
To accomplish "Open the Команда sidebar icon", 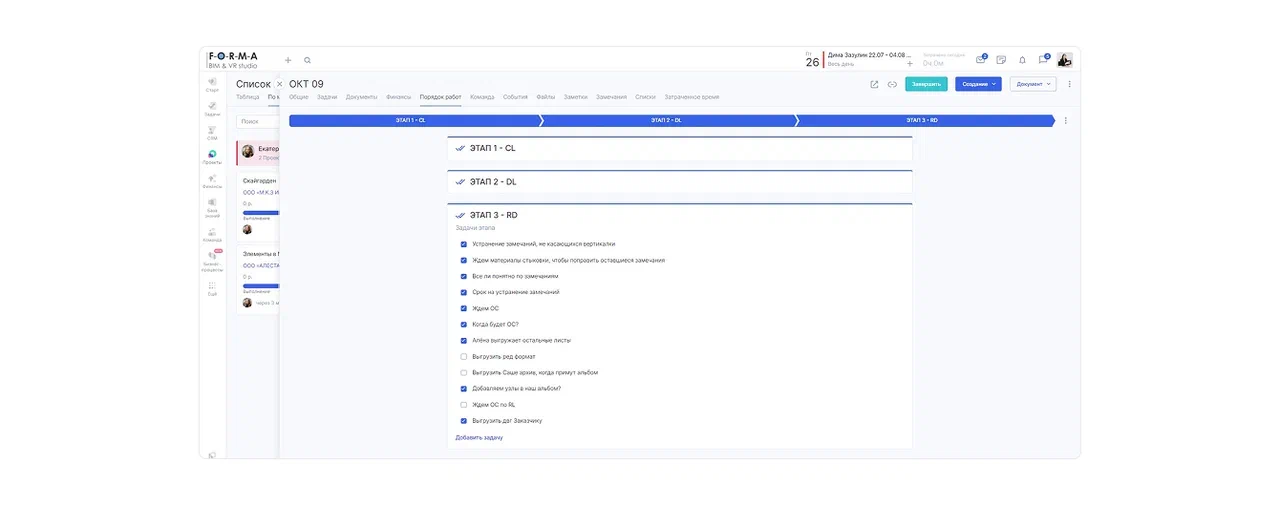I will click(212, 234).
